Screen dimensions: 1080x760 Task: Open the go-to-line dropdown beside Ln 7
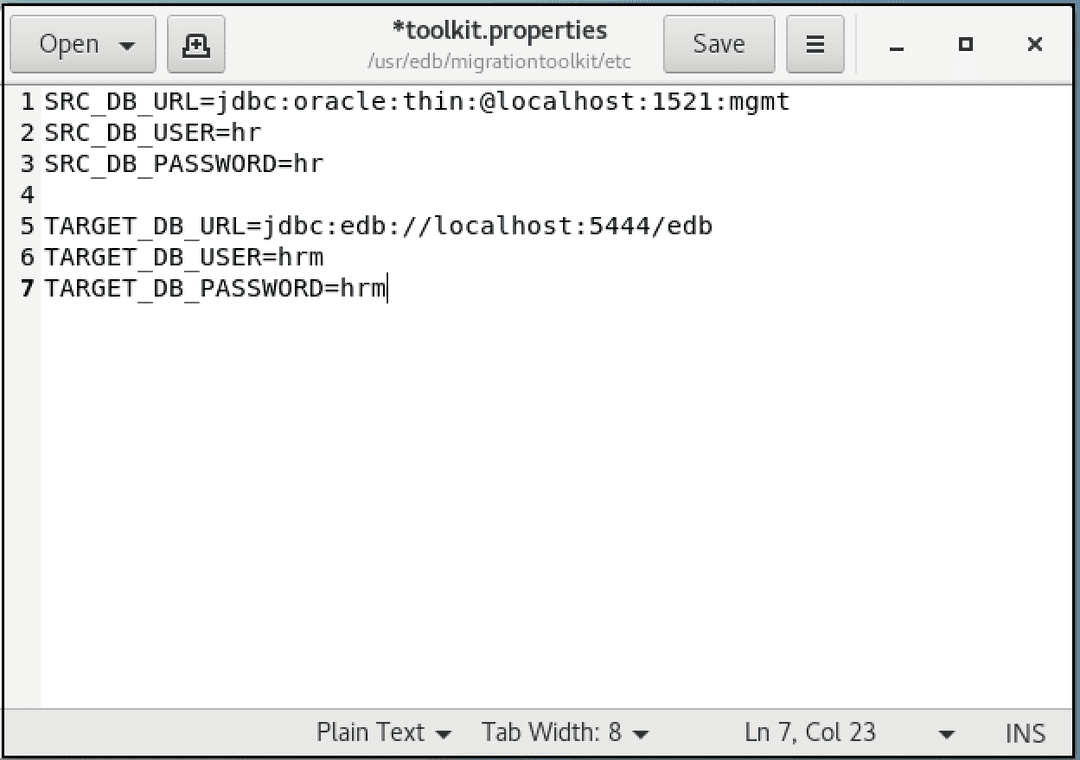coord(944,732)
